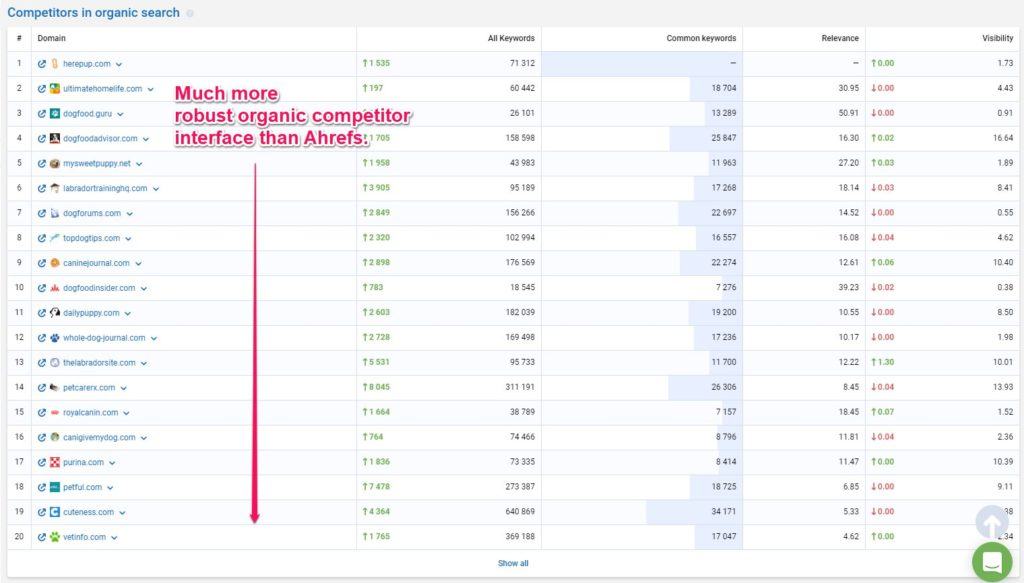Open dogfoodinsider.com external link icon
1024x583 pixels.
pos(42,288)
